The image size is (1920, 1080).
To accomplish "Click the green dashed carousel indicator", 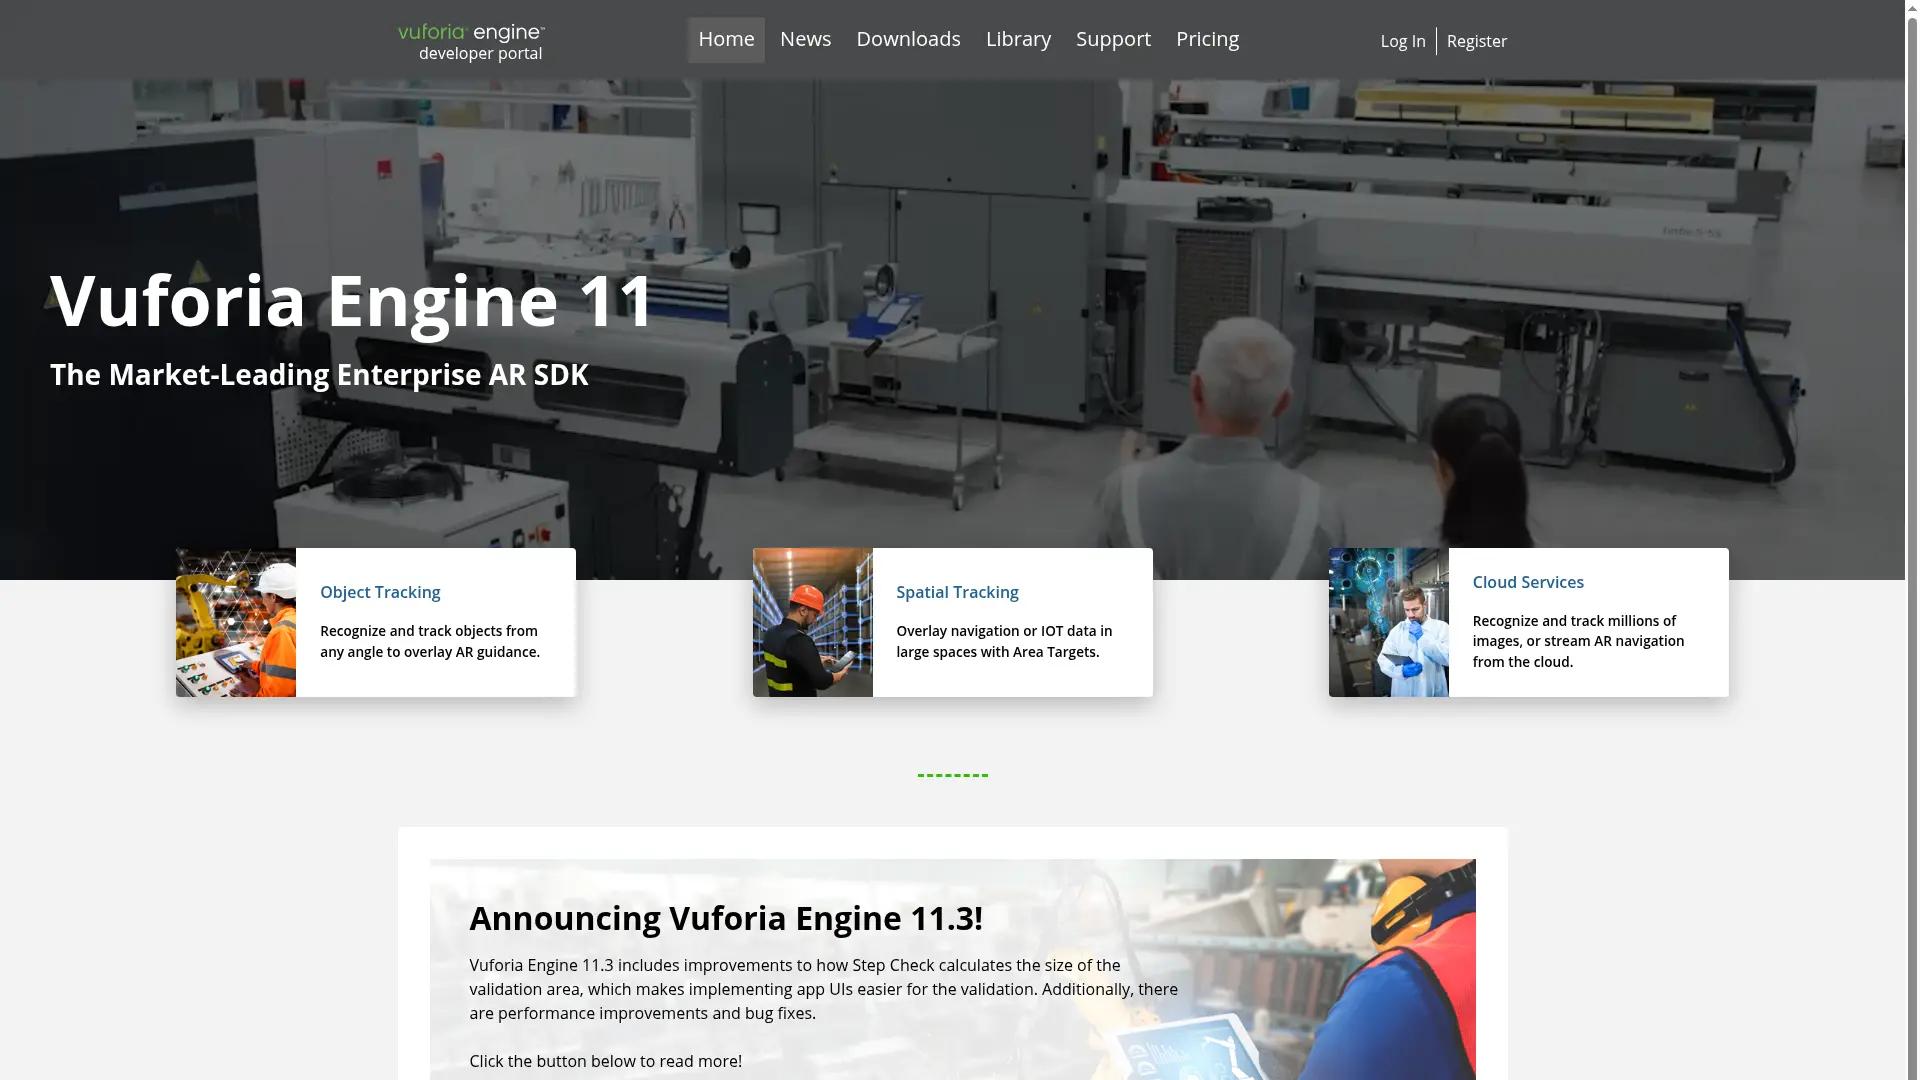I will point(952,773).
